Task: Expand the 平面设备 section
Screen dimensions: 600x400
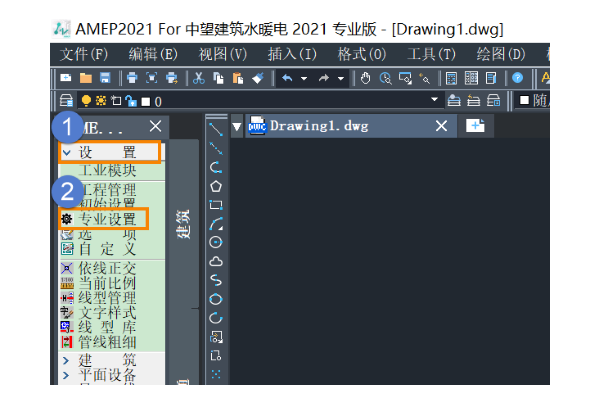Action: (x=66, y=375)
